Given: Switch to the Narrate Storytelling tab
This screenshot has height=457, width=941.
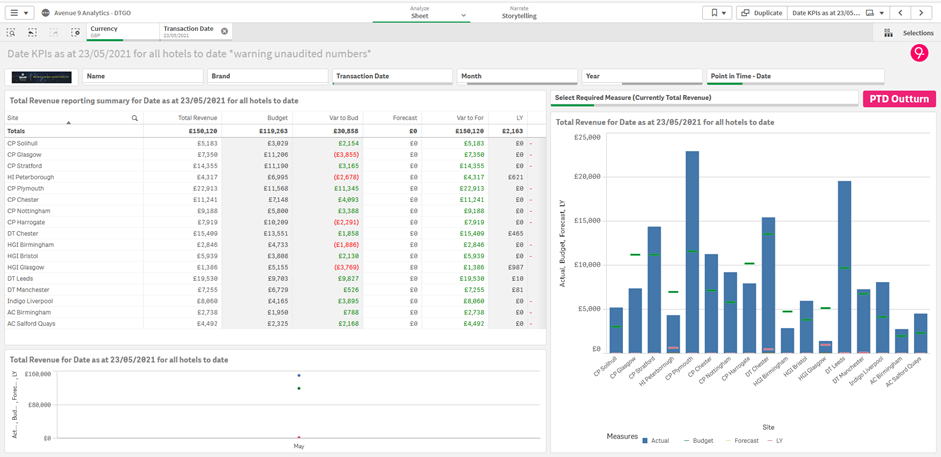Looking at the screenshot, I should (x=518, y=12).
